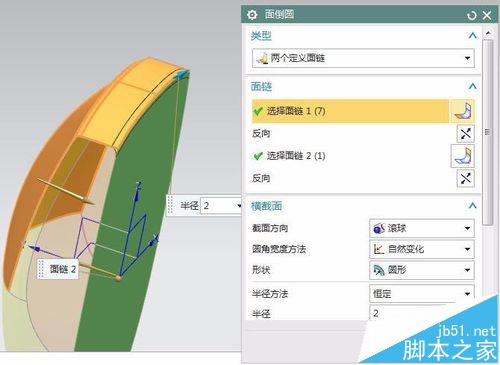500x365 pixels.
Task: Click the dialog scrollbar up arrow
Action: 488,33
